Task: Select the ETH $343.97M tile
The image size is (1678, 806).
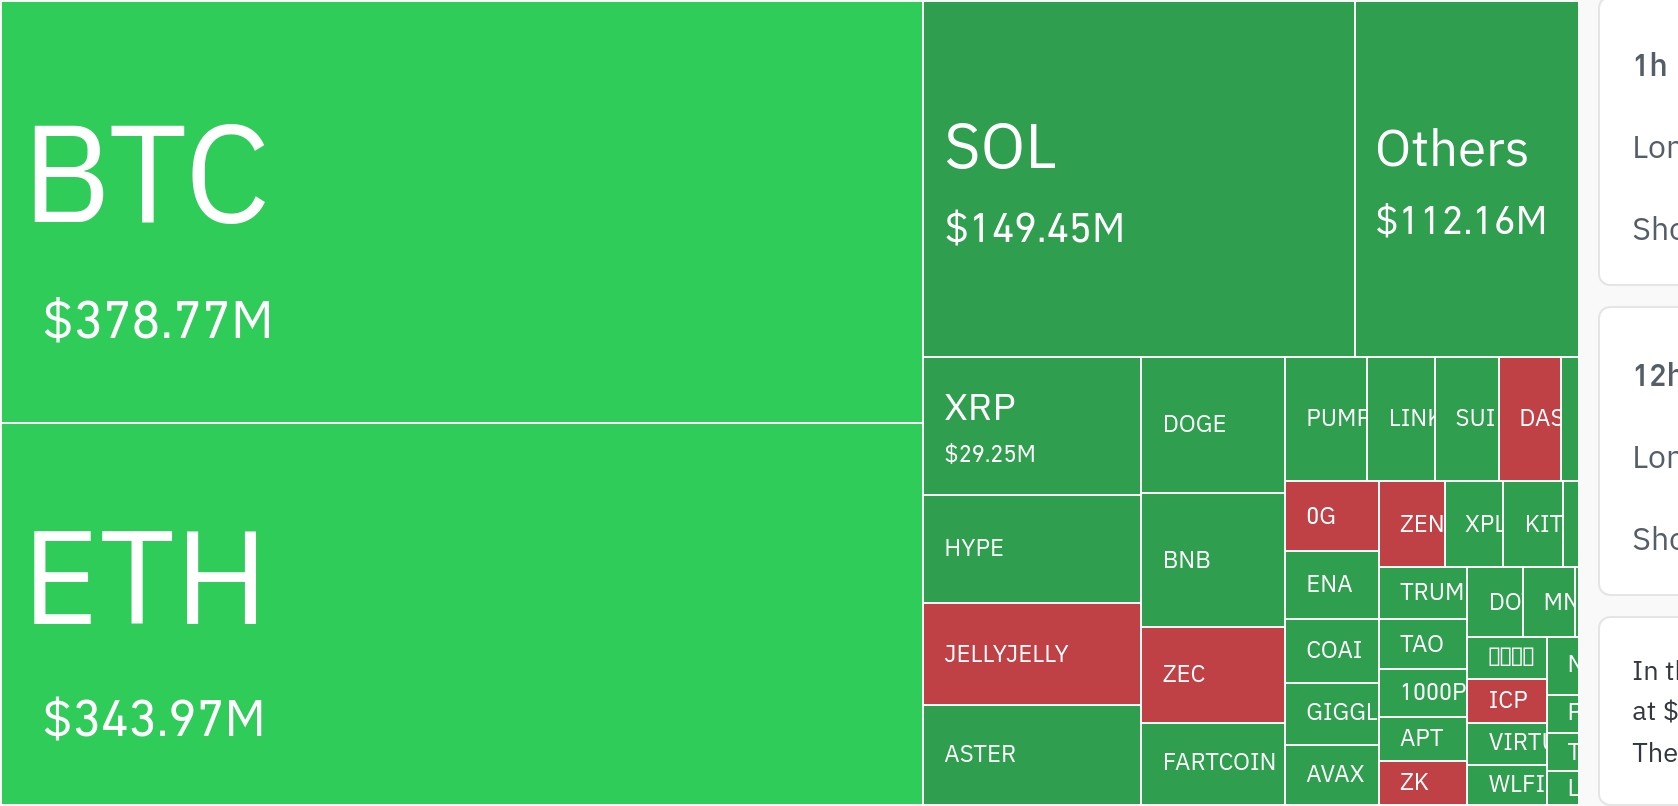Action: pyautogui.click(x=461, y=613)
